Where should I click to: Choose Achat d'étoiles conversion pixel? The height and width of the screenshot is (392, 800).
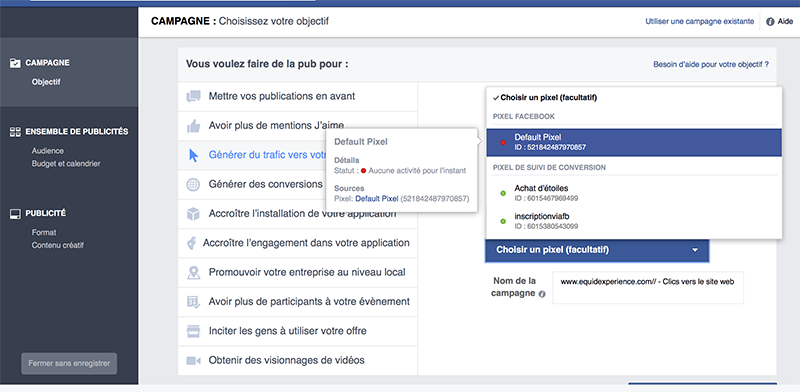pyautogui.click(x=634, y=193)
